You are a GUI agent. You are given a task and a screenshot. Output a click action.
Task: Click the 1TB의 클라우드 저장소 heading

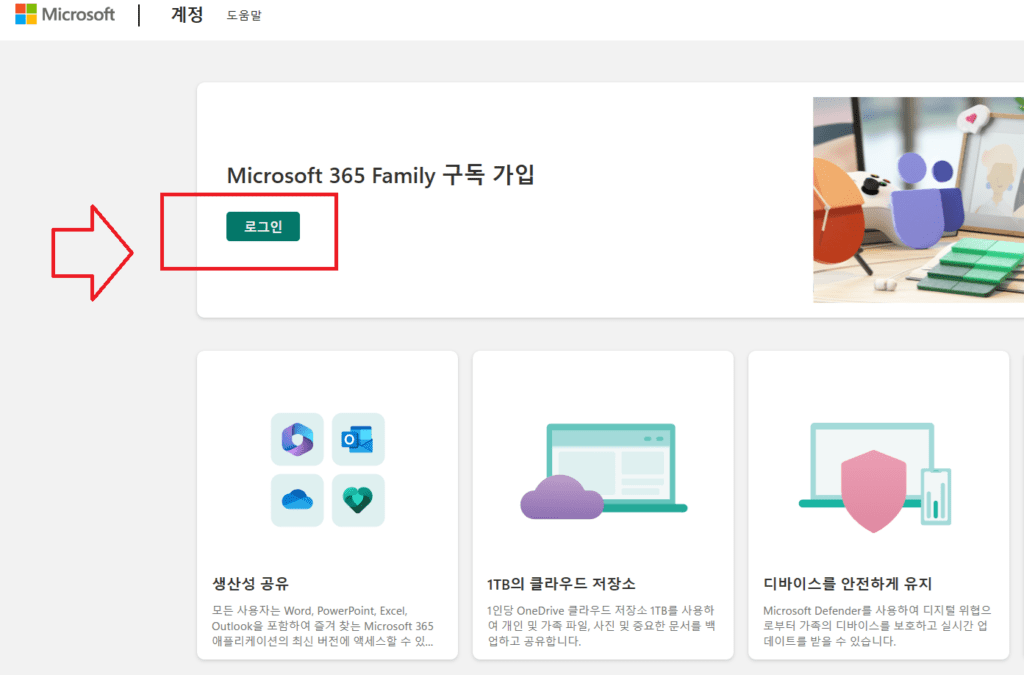pyautogui.click(x=561, y=584)
